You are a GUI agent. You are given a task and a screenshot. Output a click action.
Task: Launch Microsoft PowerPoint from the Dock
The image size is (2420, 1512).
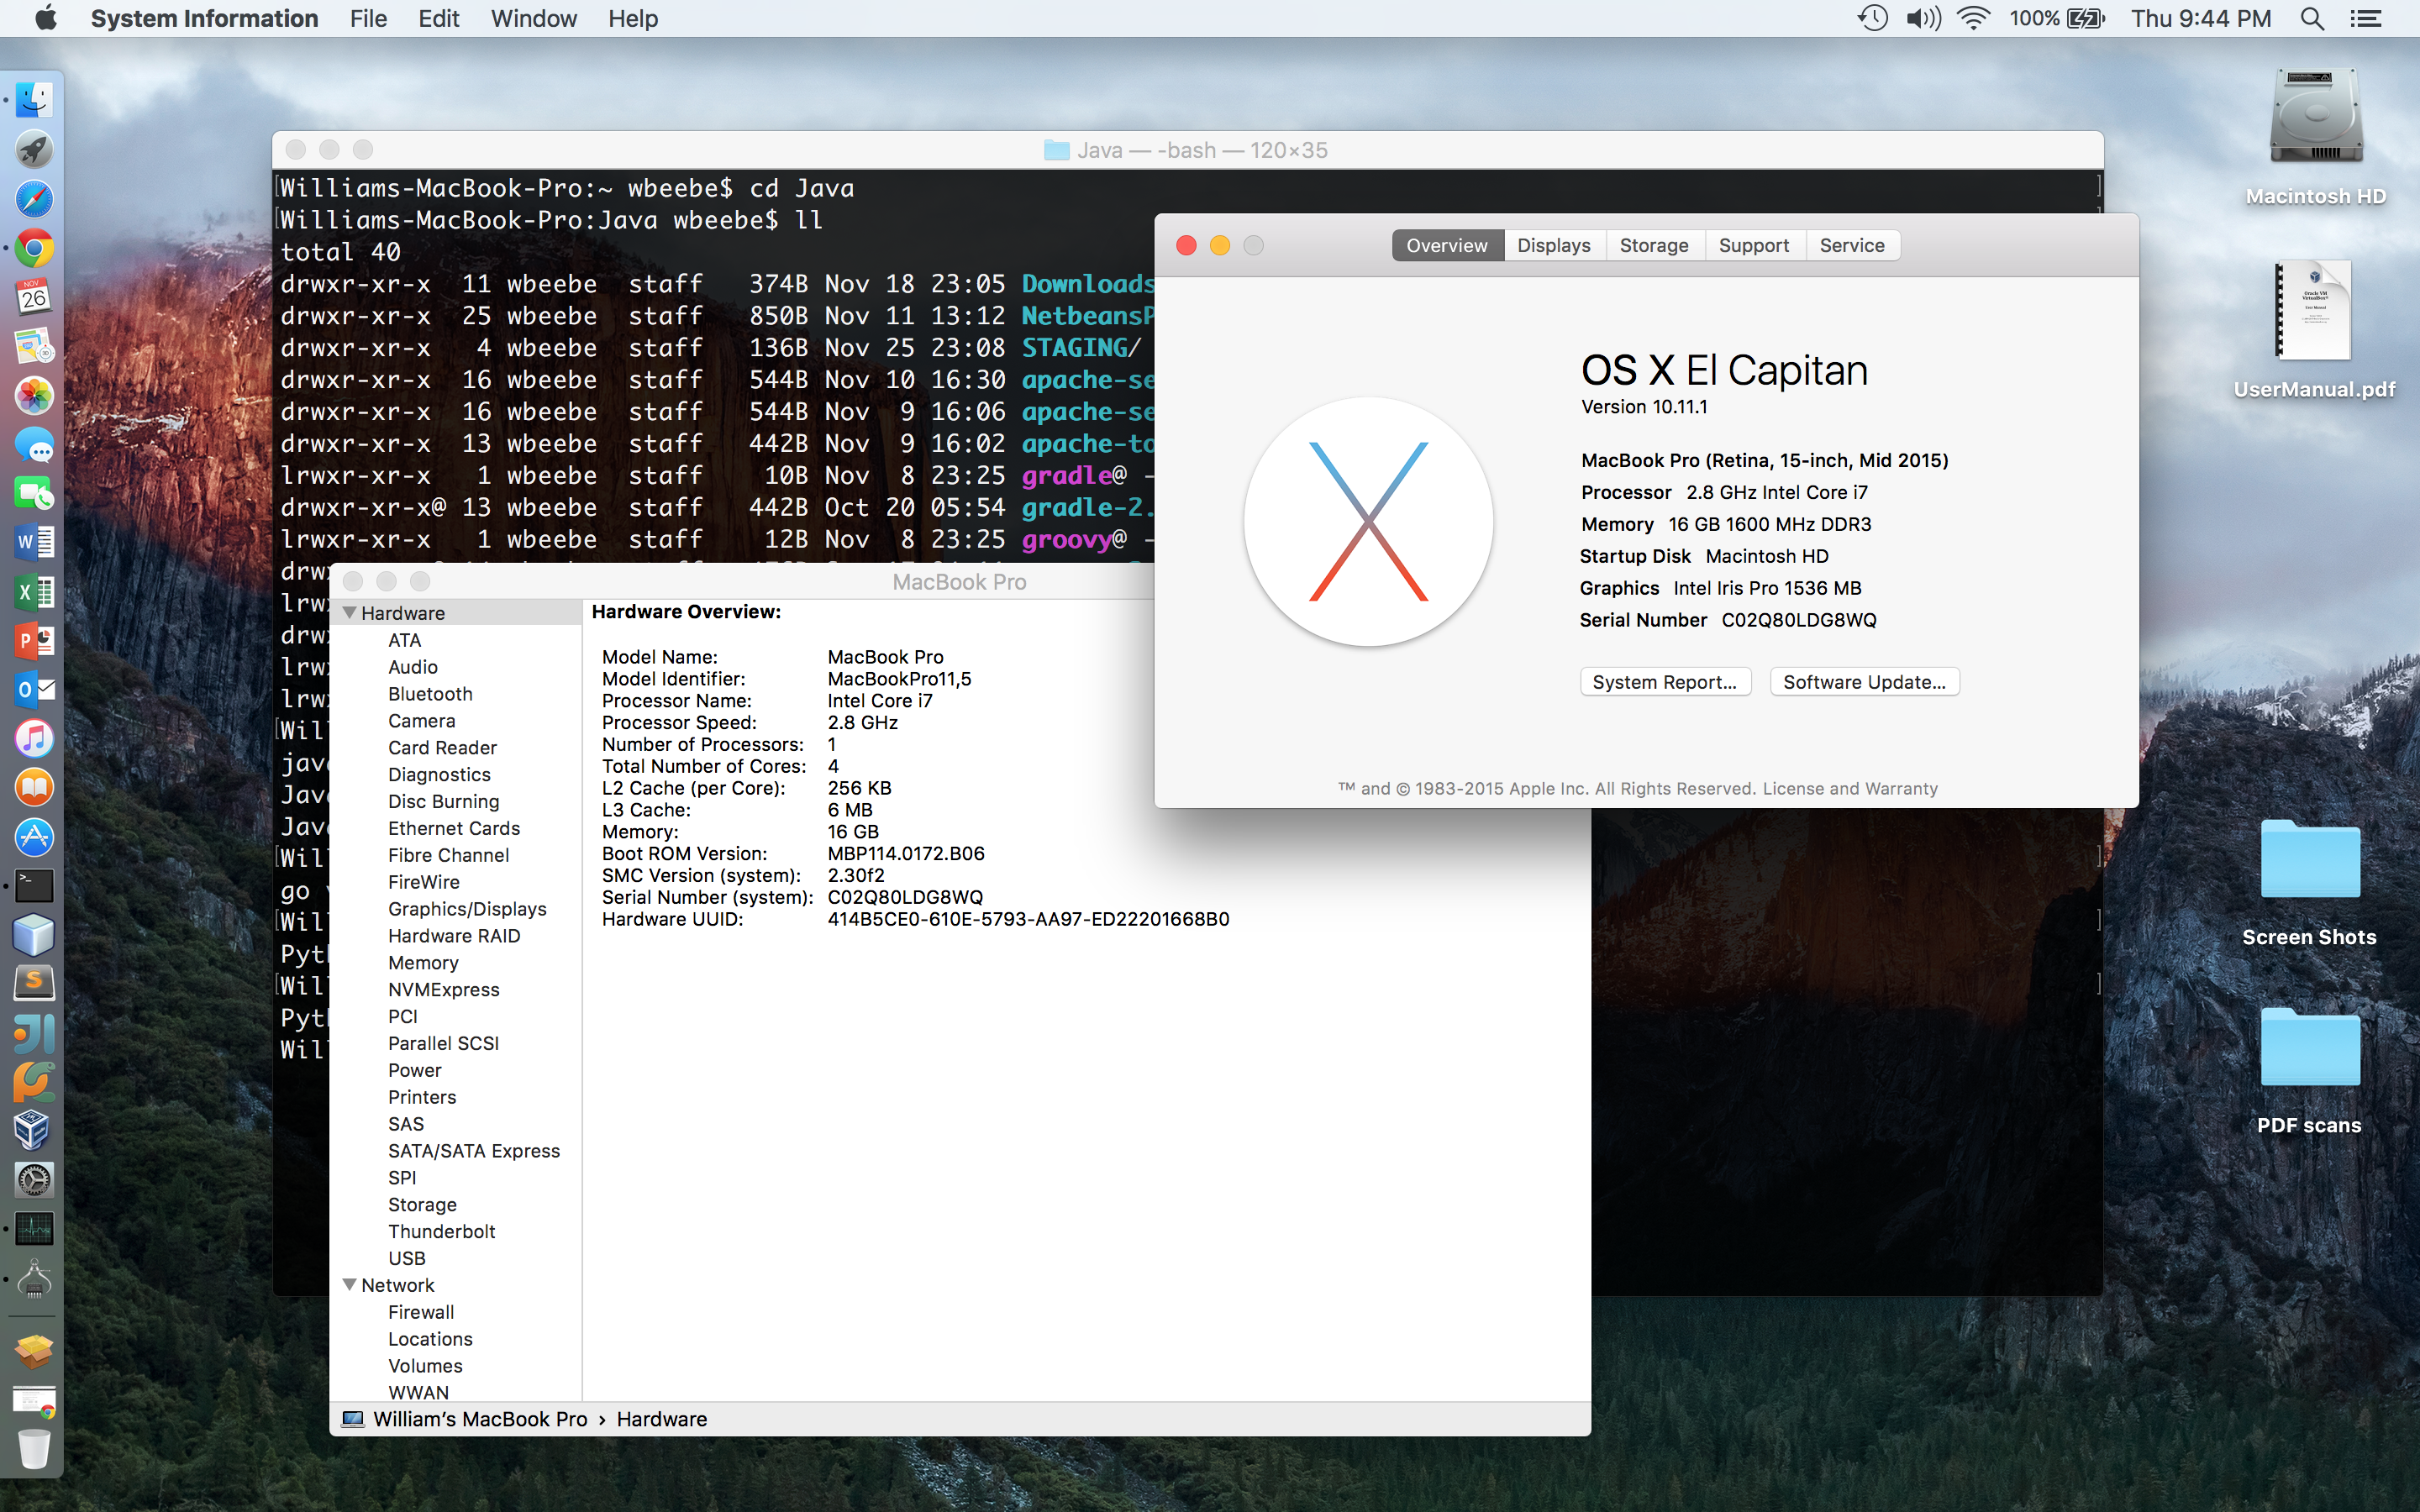pos(34,640)
